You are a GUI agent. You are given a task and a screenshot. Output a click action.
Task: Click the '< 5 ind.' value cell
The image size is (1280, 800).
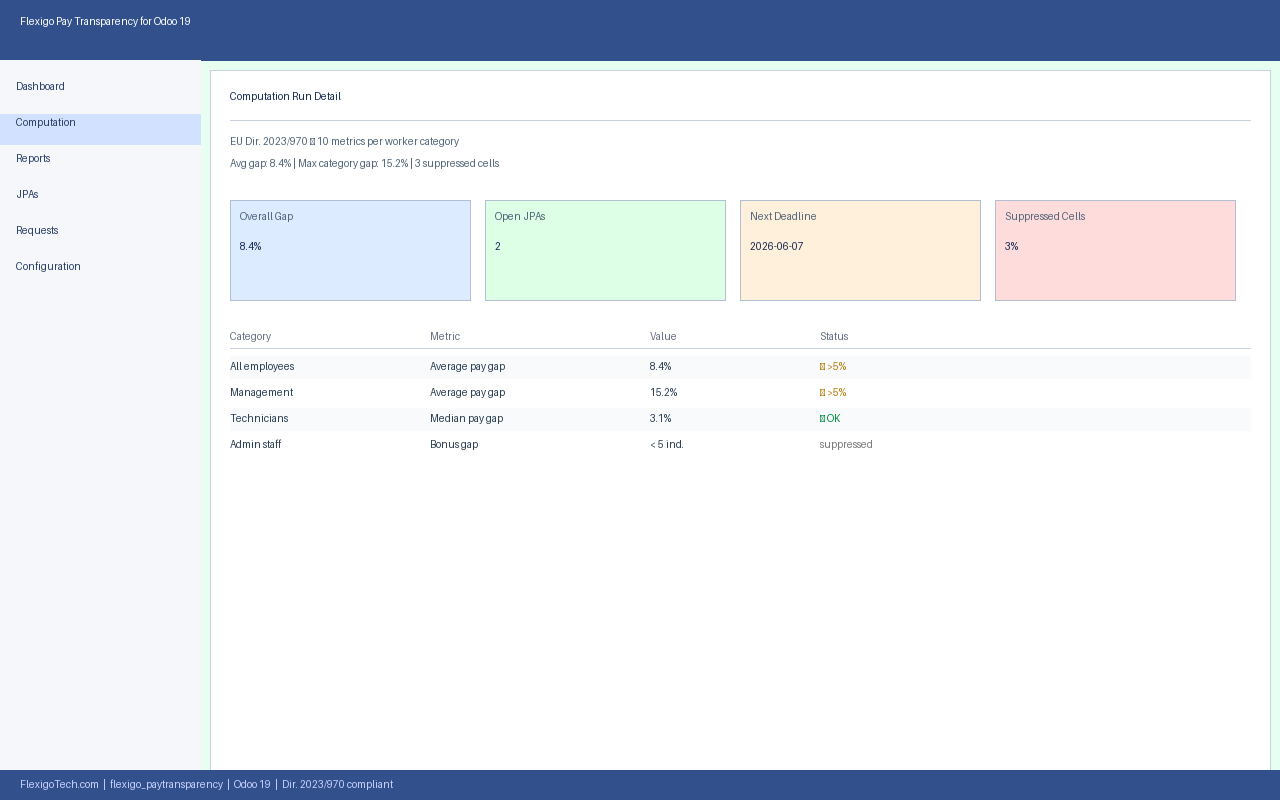tap(667, 445)
